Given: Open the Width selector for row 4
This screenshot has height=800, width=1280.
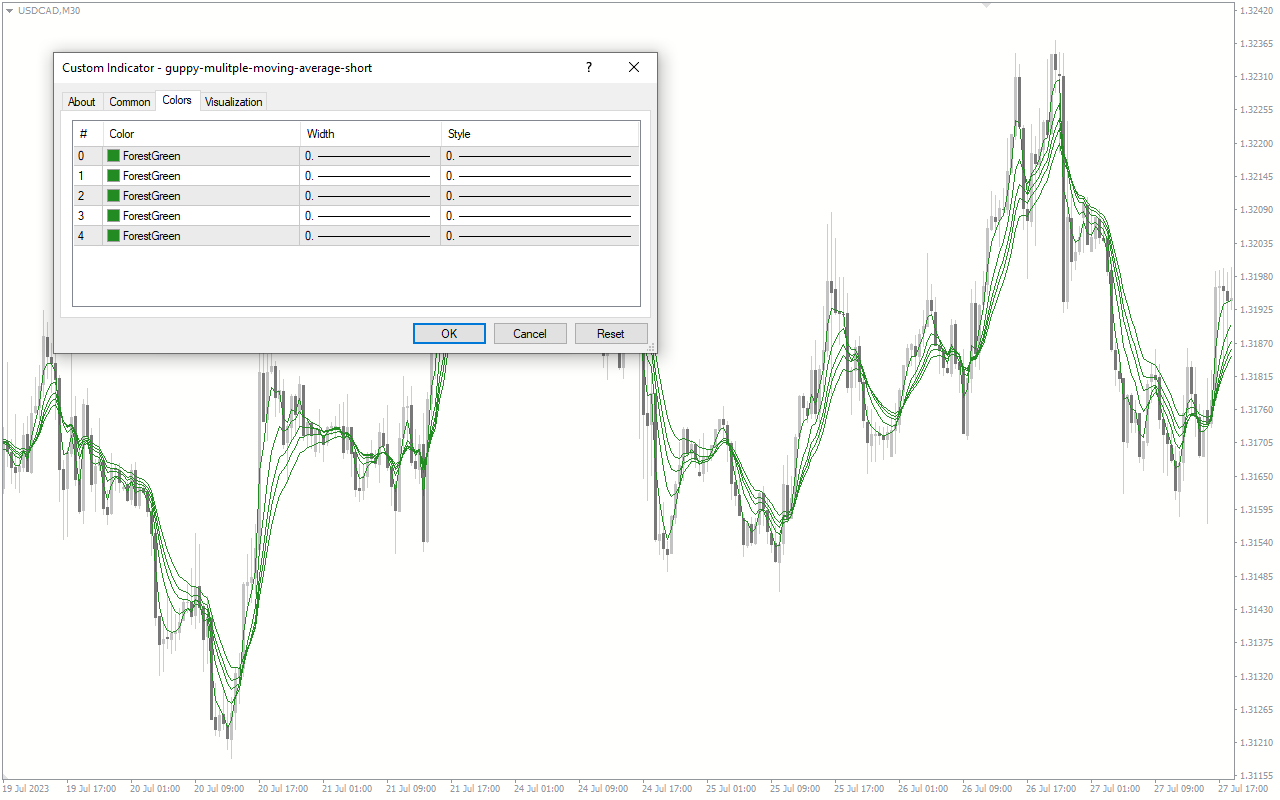Looking at the screenshot, I should click(x=370, y=236).
